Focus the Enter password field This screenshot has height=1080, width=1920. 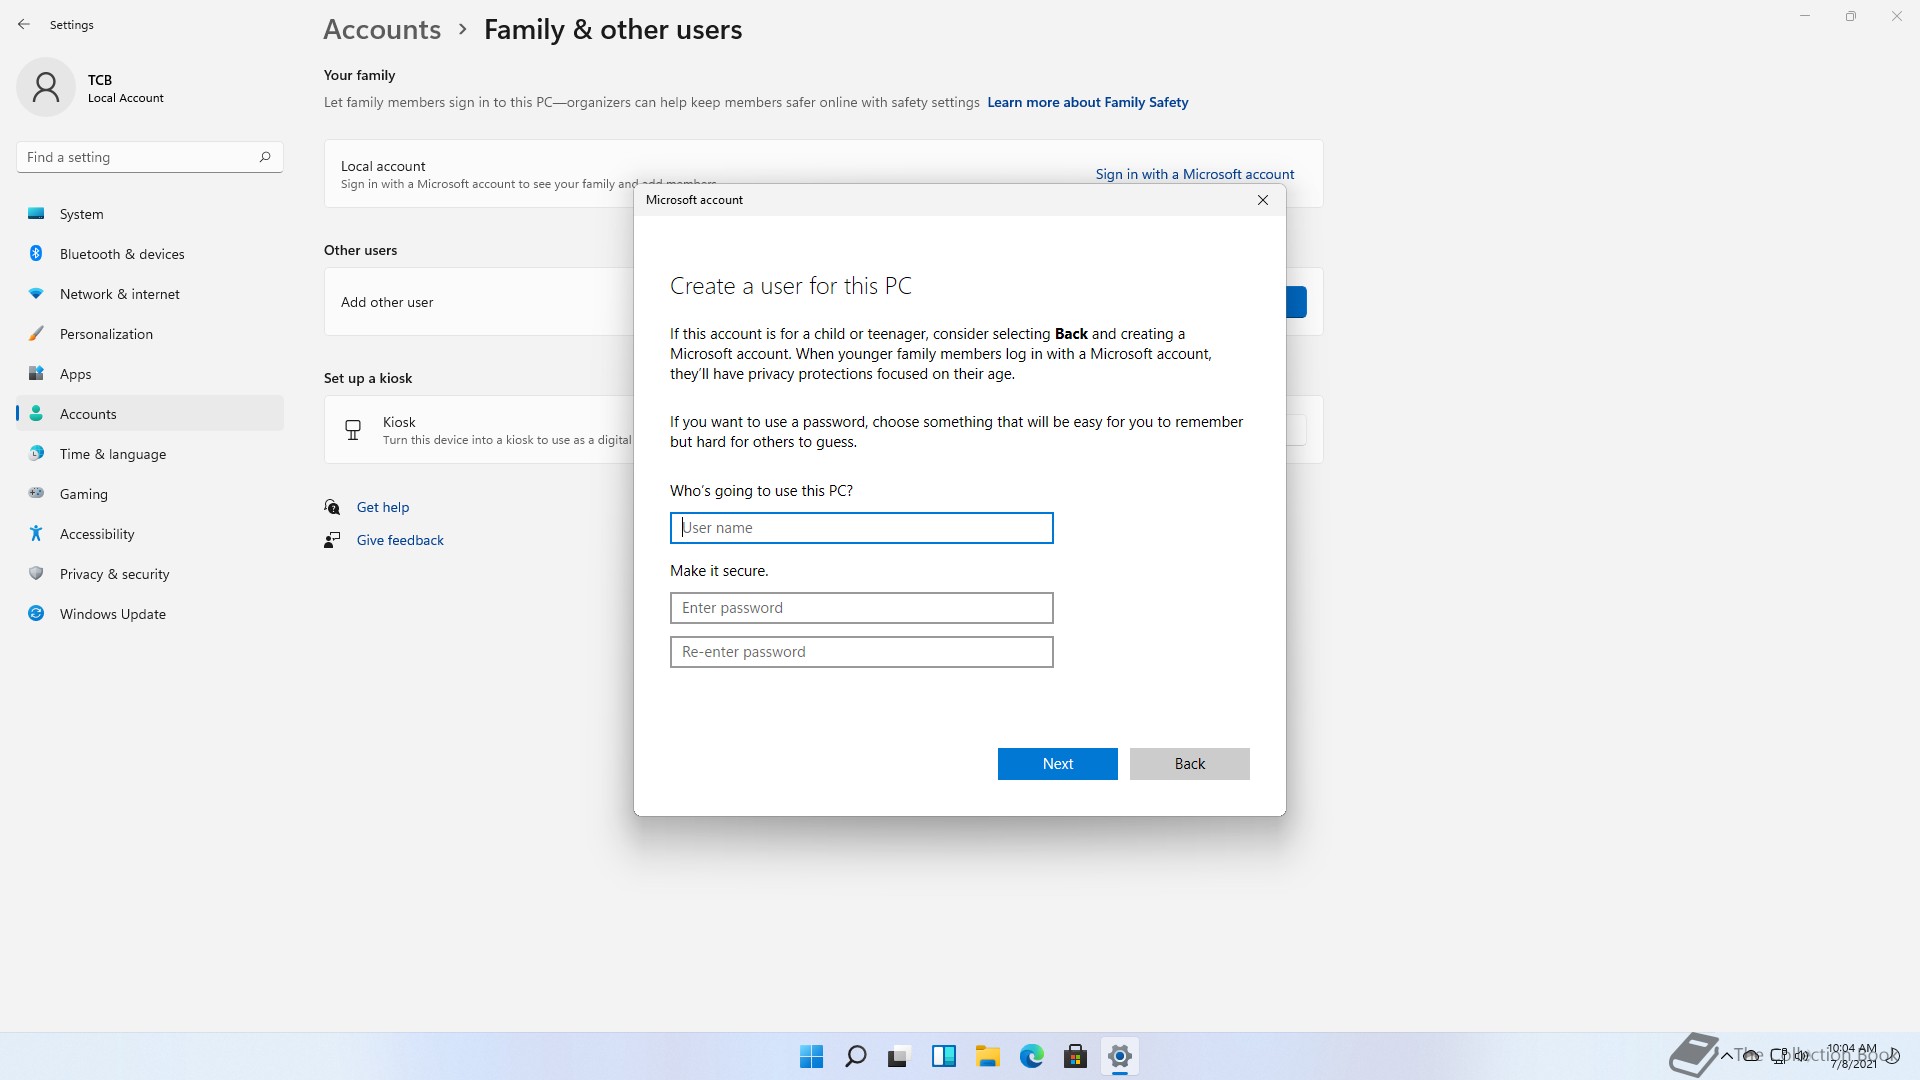(x=861, y=608)
